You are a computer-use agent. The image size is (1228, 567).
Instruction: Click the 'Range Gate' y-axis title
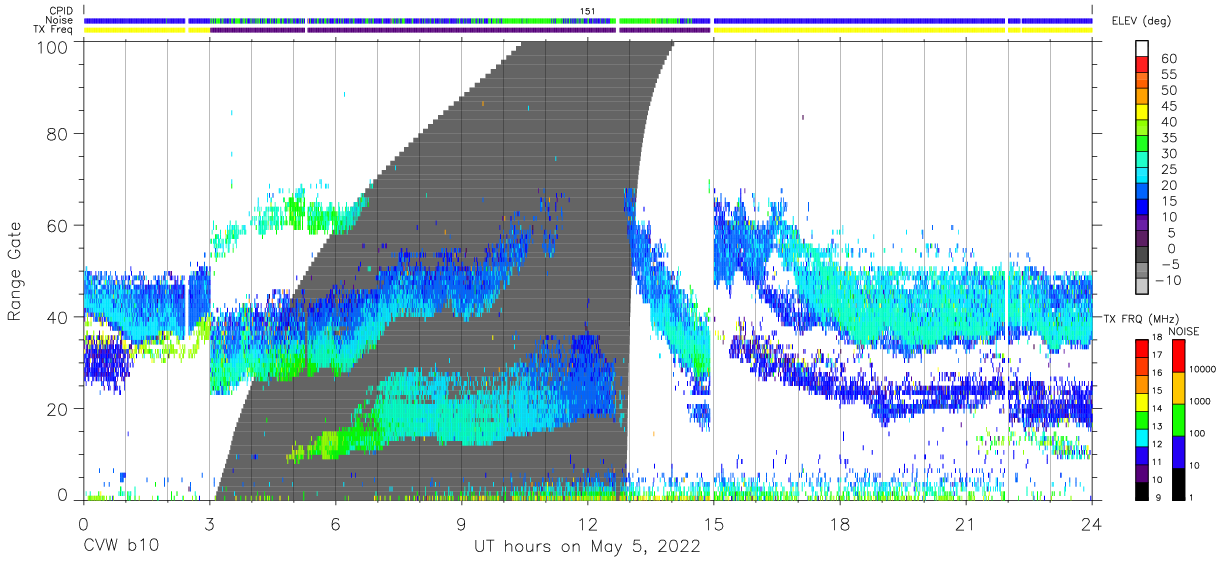(x=15, y=271)
